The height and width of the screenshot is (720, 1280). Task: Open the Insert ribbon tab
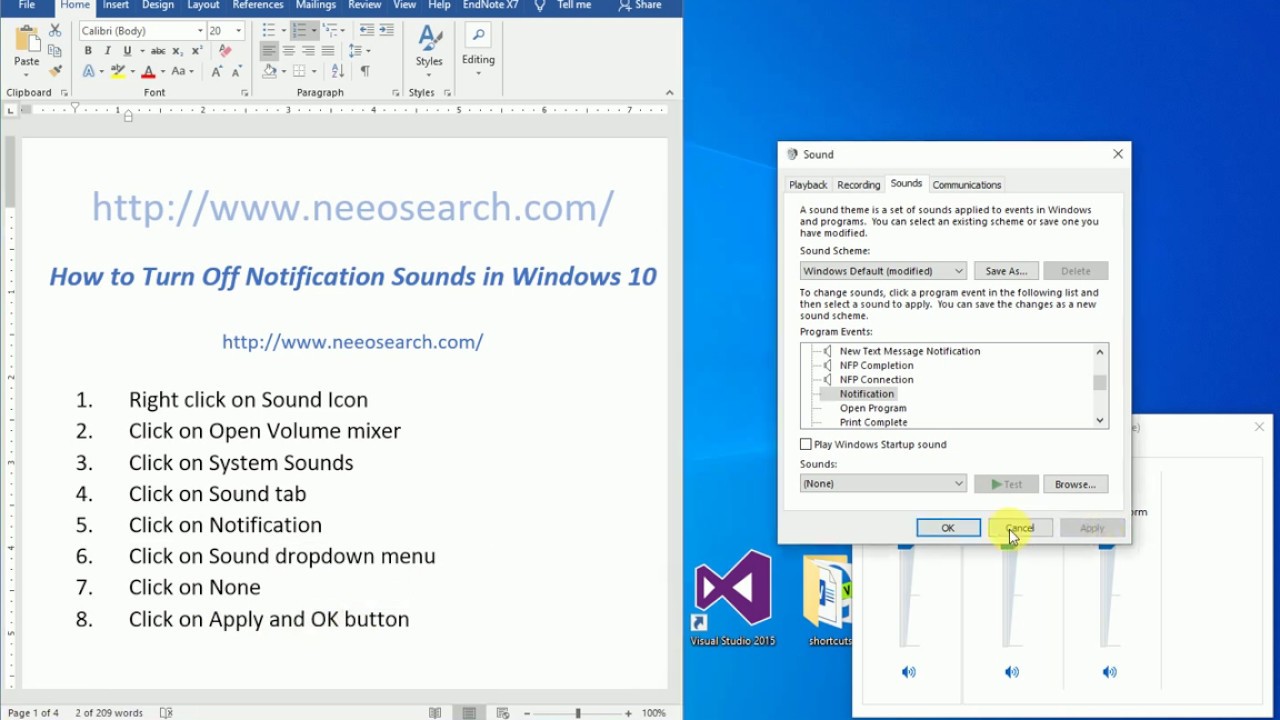point(115,5)
